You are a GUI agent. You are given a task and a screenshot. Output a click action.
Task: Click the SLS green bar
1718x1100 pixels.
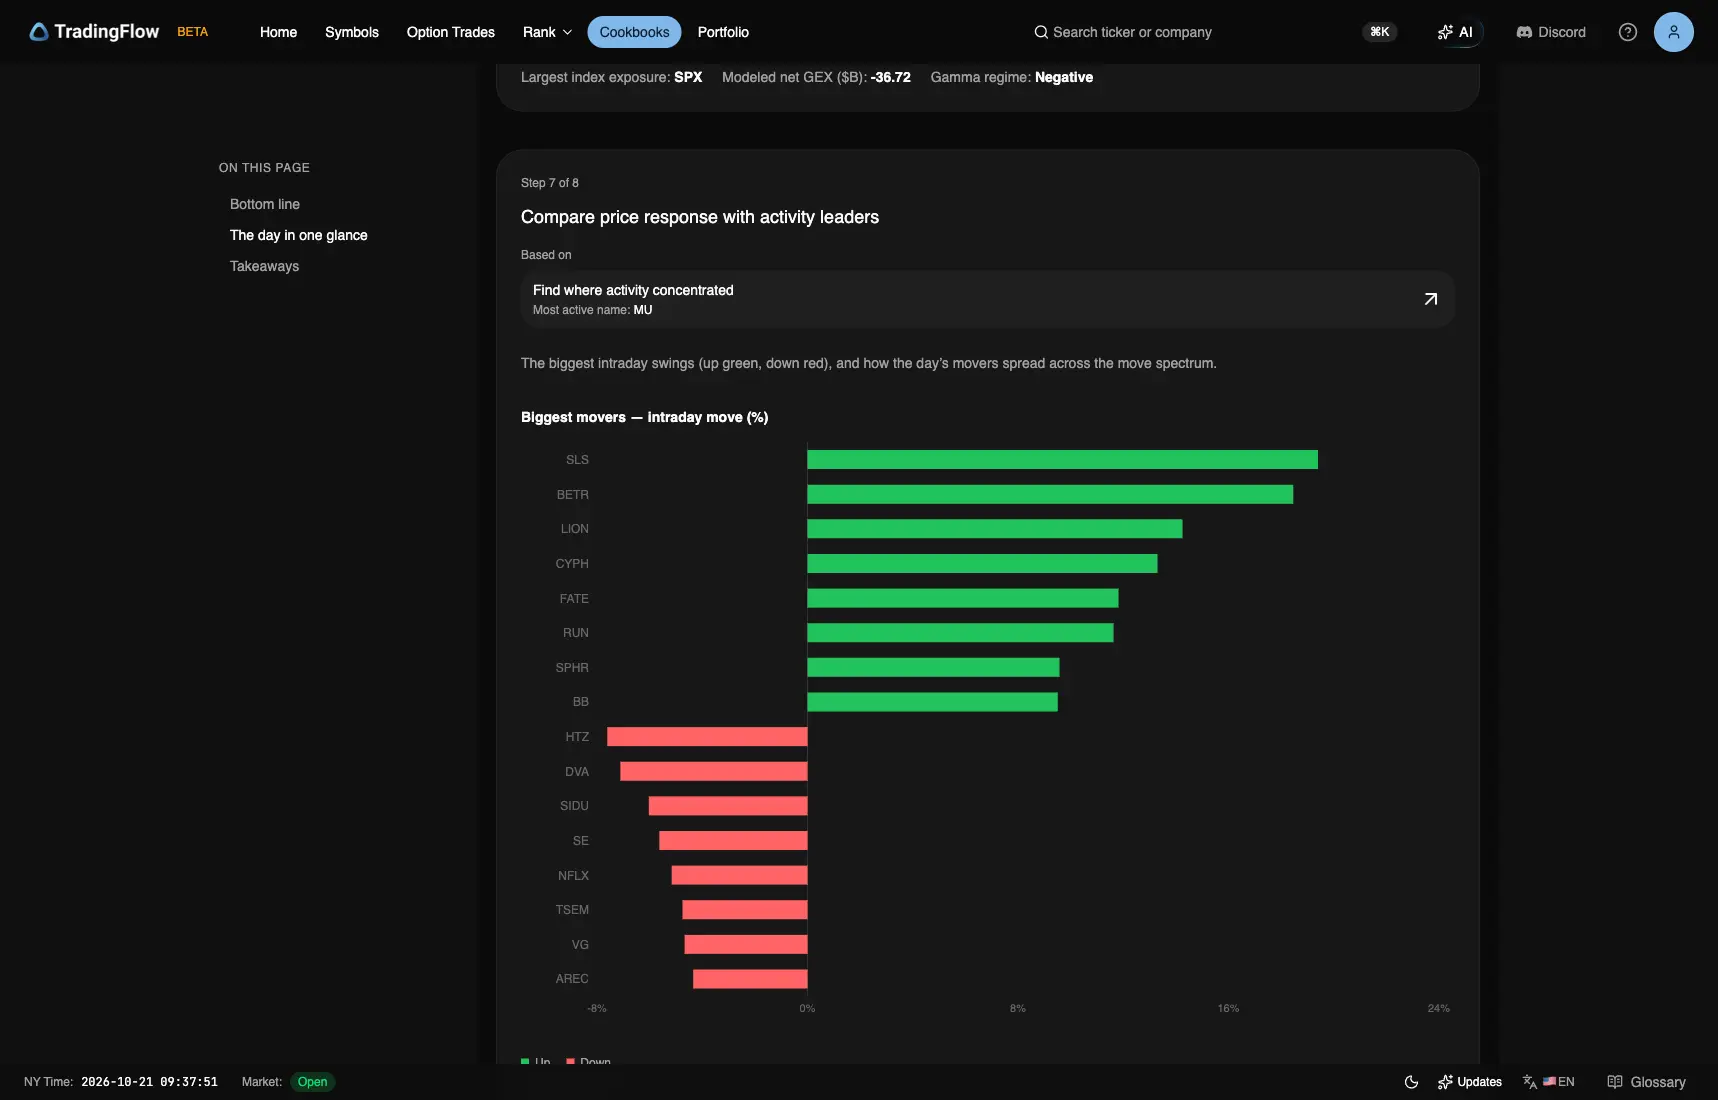[x=1062, y=460]
